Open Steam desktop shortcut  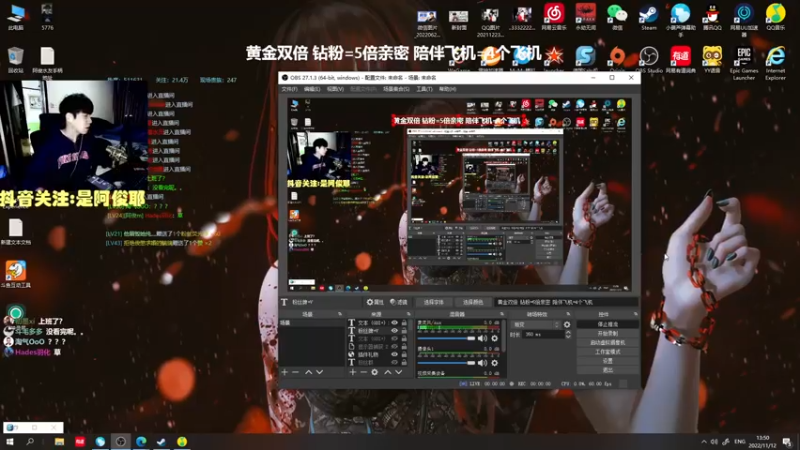click(648, 18)
